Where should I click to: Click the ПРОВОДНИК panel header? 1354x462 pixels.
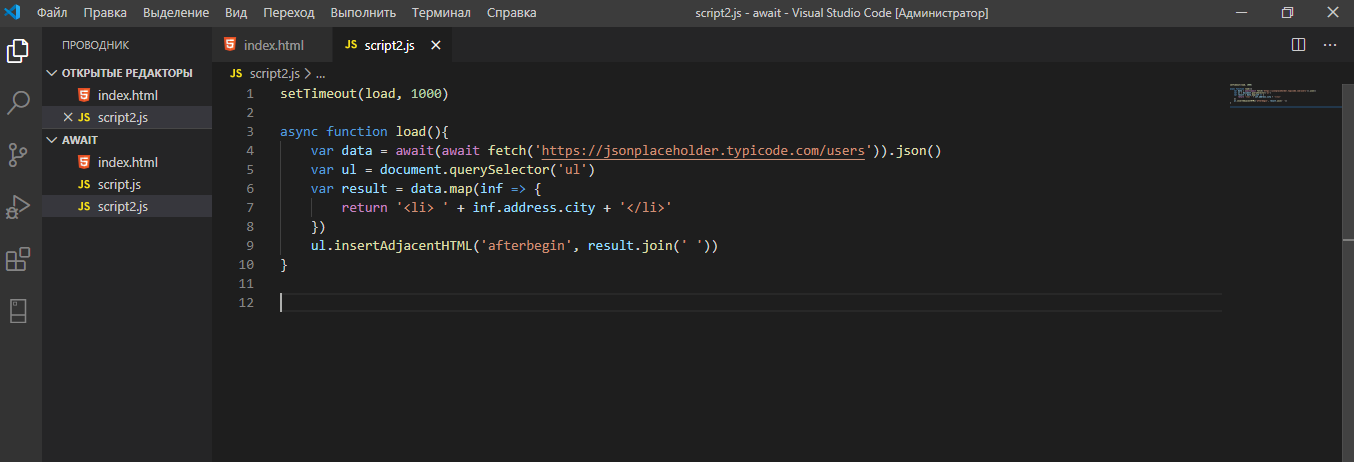[95, 45]
